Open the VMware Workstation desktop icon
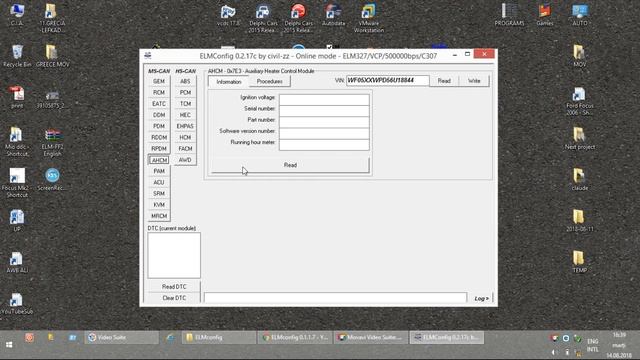The width and height of the screenshot is (640, 360). click(369, 18)
